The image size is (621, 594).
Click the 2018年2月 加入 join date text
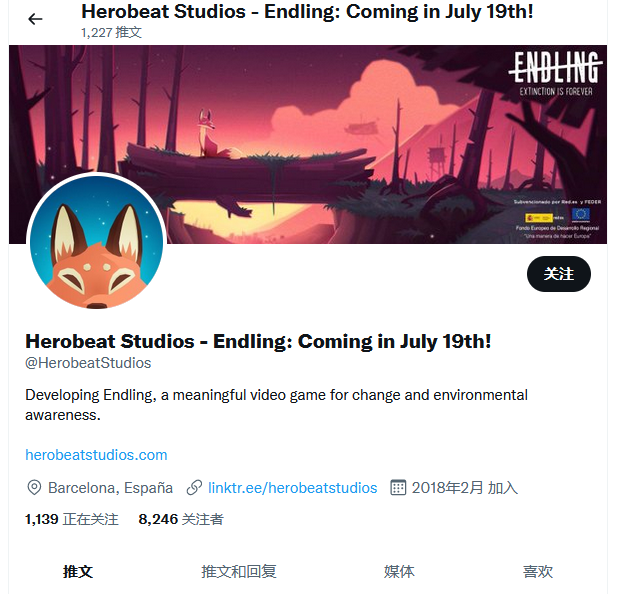tap(465, 488)
